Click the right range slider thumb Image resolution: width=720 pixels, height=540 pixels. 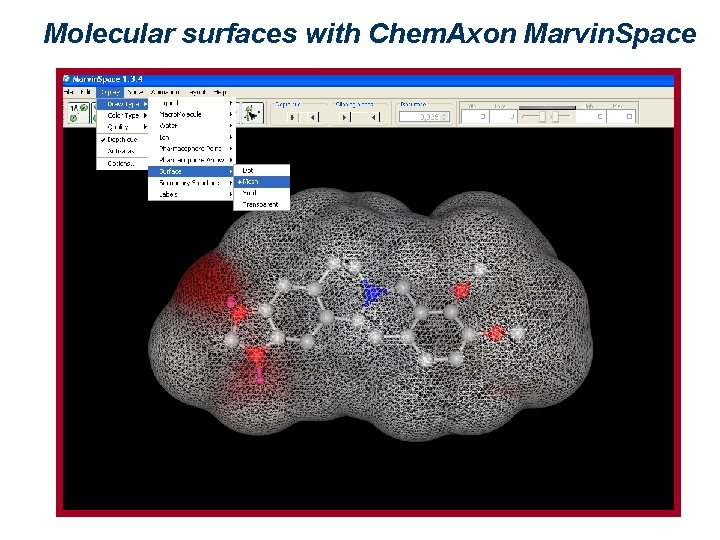click(556, 117)
